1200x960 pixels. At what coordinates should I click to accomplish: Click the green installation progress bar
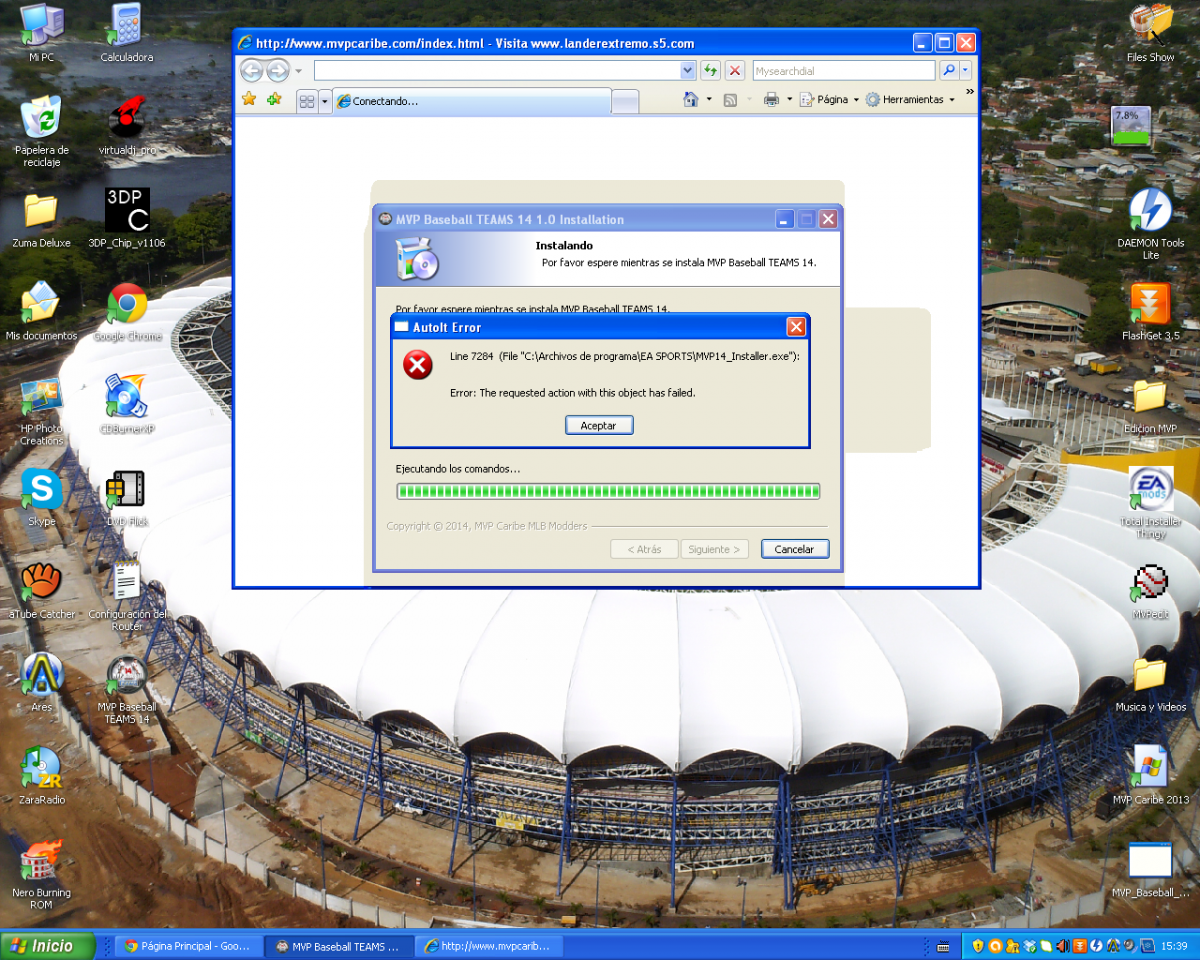tap(608, 491)
